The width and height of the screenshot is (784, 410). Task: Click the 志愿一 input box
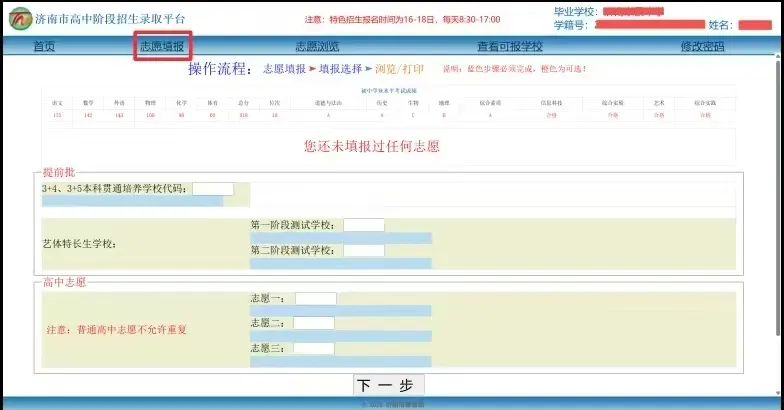[x=316, y=298]
